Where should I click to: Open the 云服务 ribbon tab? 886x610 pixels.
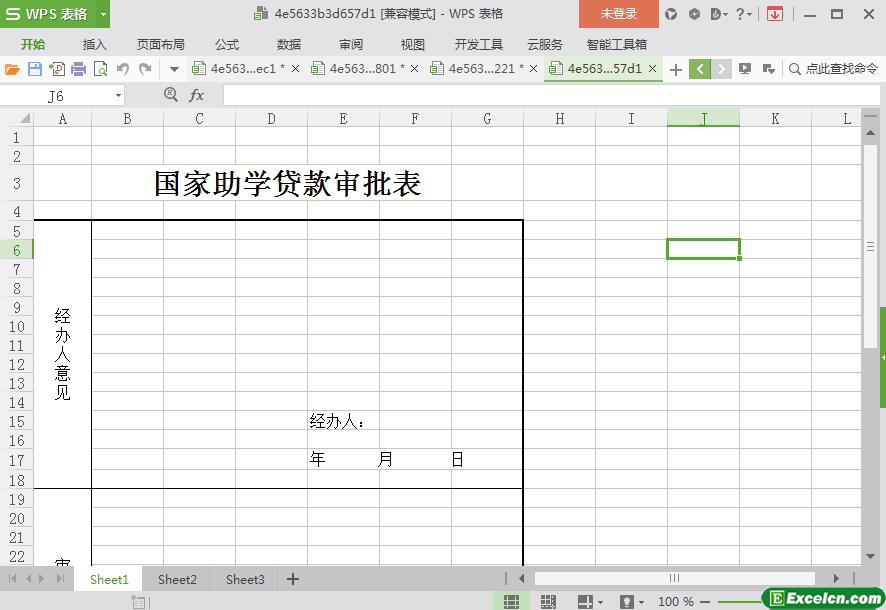pyautogui.click(x=545, y=45)
